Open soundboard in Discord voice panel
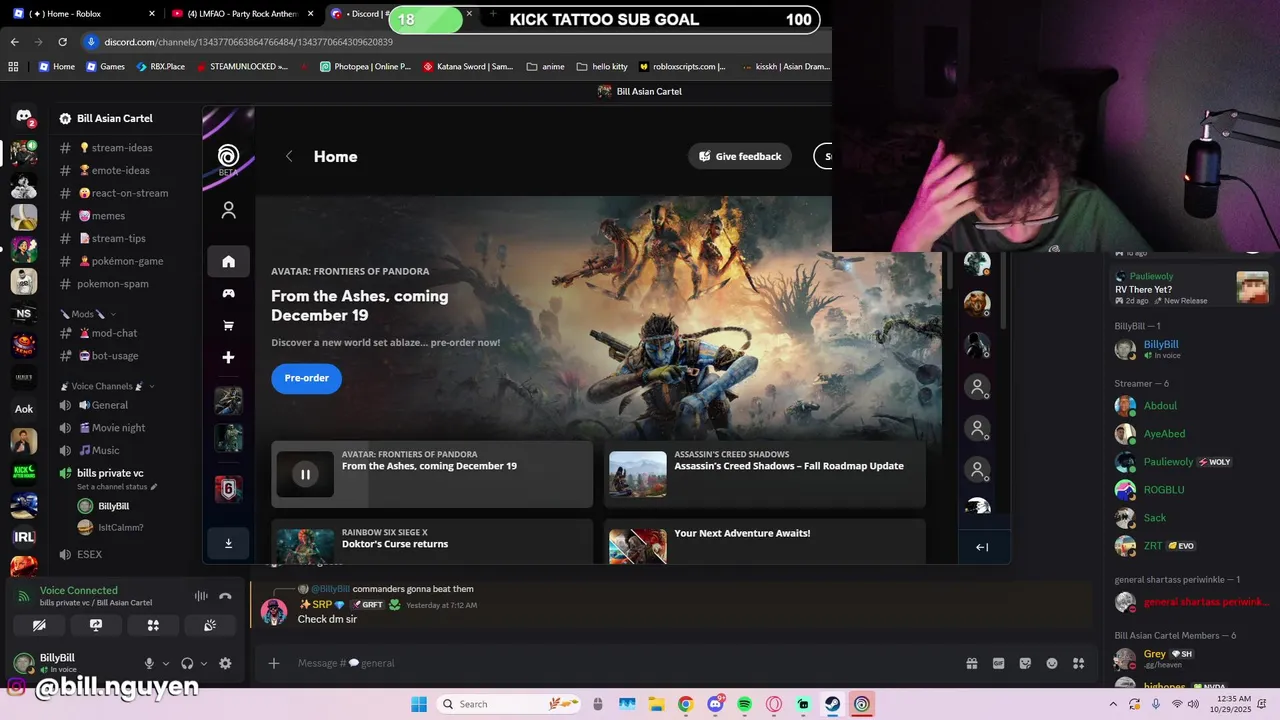This screenshot has width=1280, height=720. click(210, 625)
